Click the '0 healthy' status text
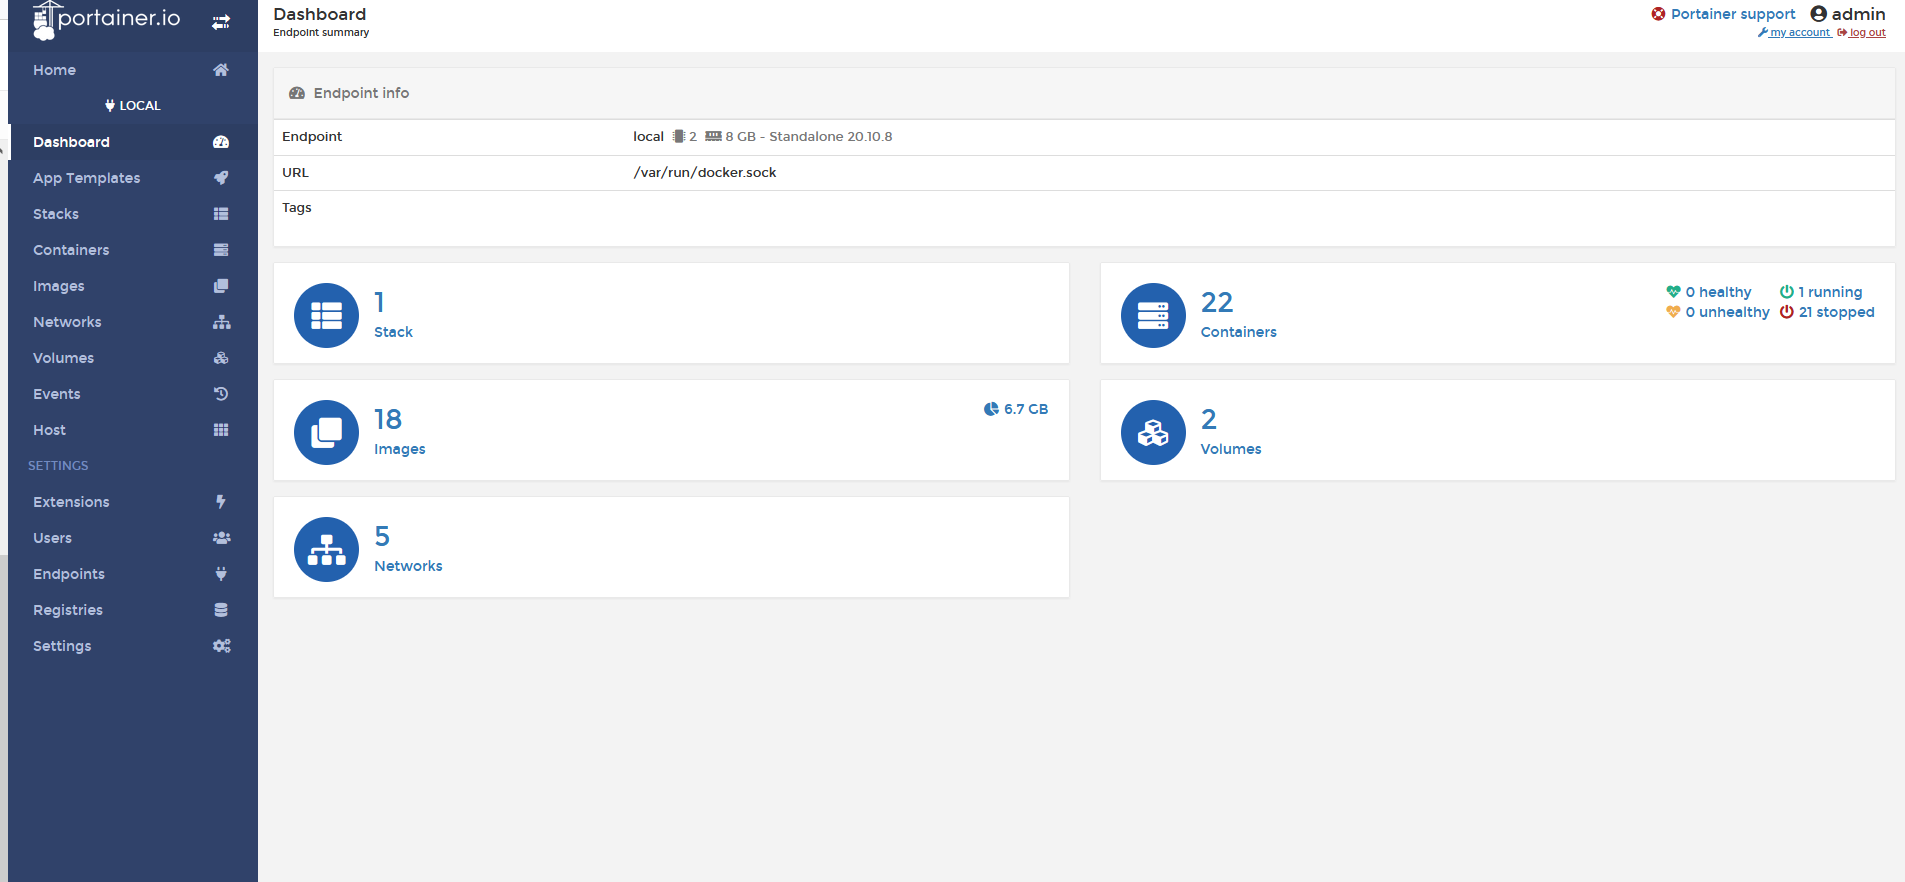This screenshot has height=882, width=1905. tap(1718, 292)
